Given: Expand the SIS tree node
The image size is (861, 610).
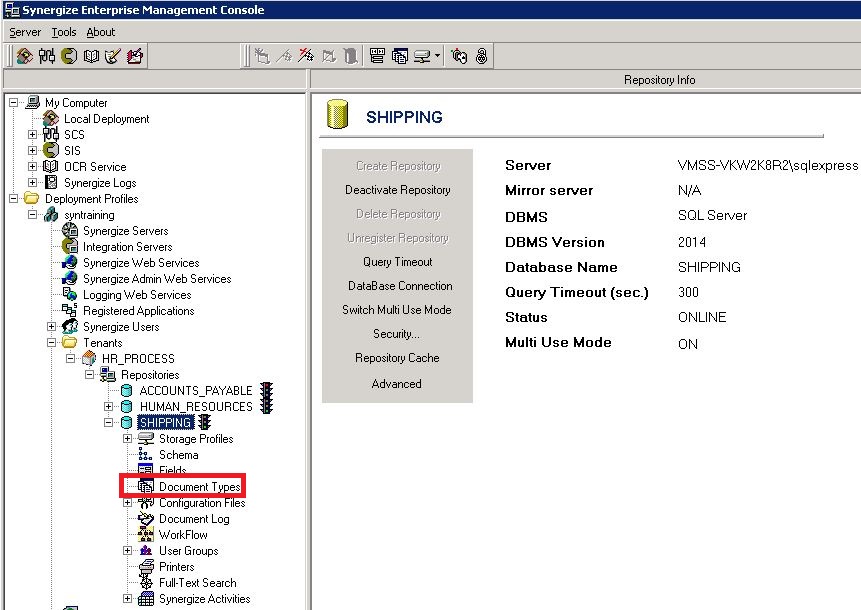Looking at the screenshot, I should pyautogui.click(x=32, y=150).
